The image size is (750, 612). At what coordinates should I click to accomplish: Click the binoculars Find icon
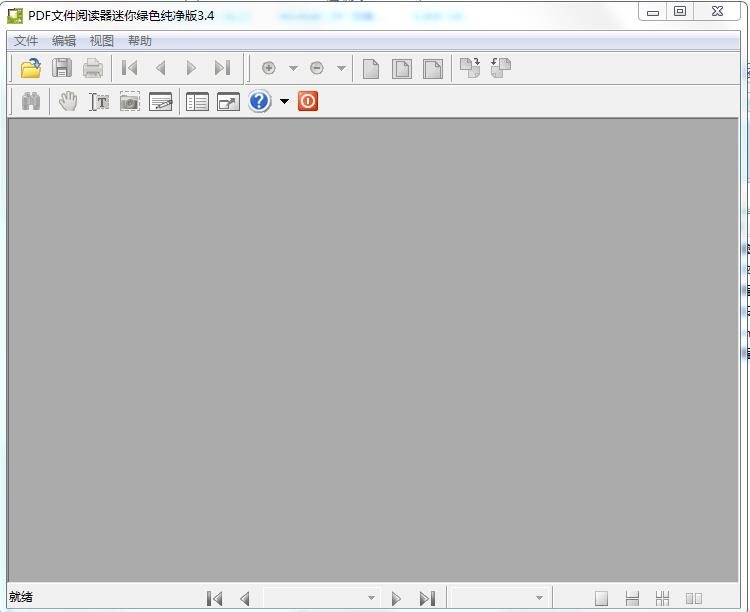click(x=31, y=101)
